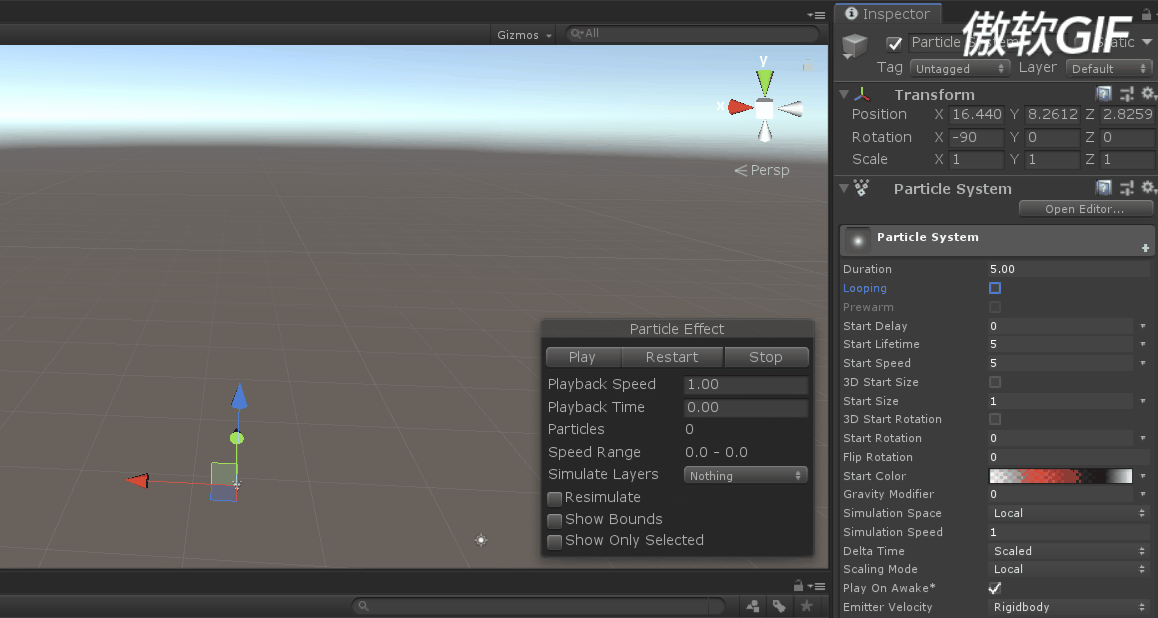
Task: Enable the Resimulate checkbox
Action: point(554,498)
